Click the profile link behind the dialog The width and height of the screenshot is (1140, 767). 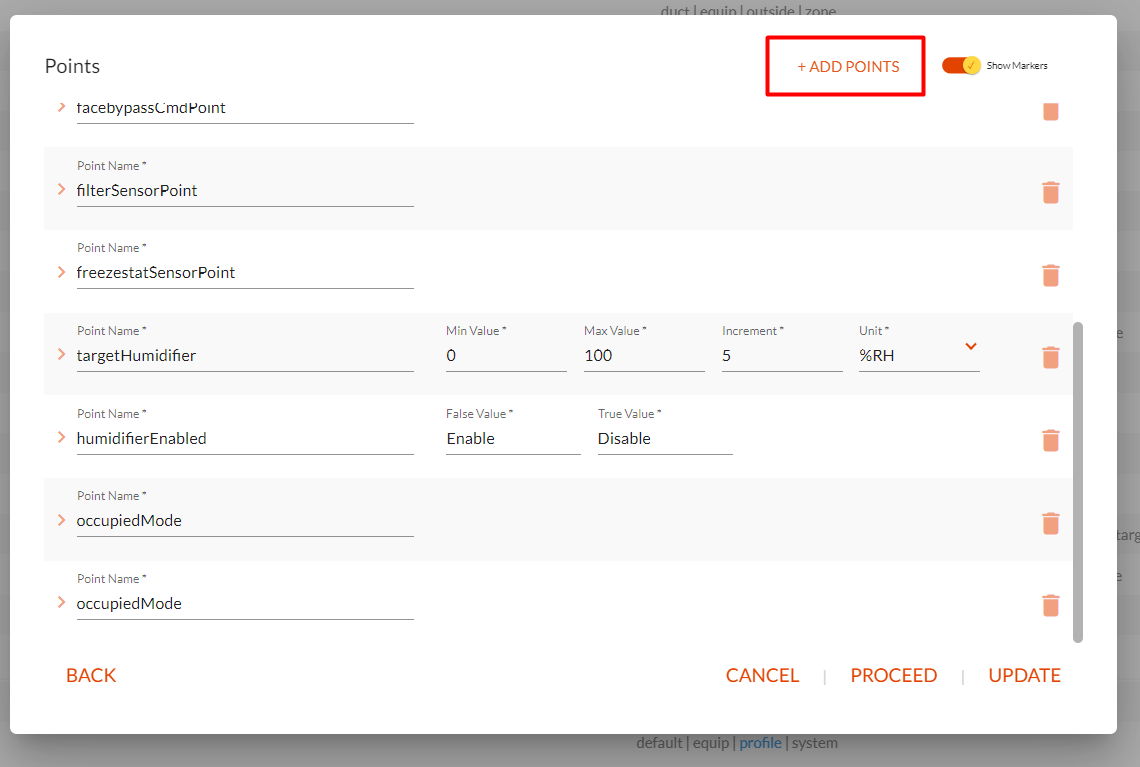point(760,743)
